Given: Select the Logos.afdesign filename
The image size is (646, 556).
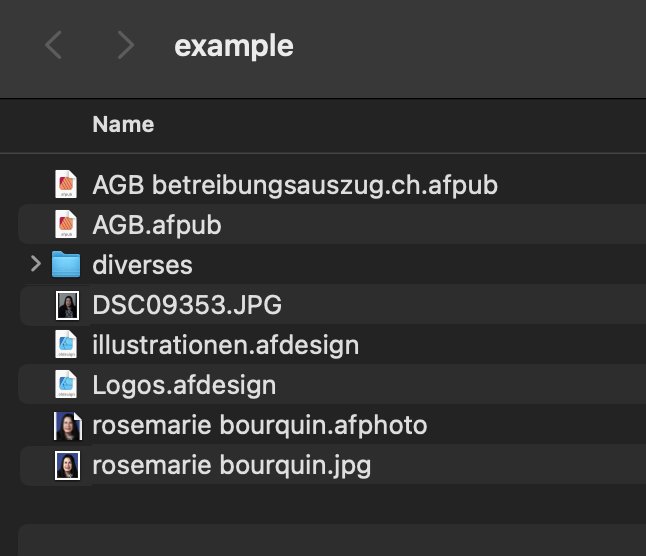Looking at the screenshot, I should click(184, 385).
